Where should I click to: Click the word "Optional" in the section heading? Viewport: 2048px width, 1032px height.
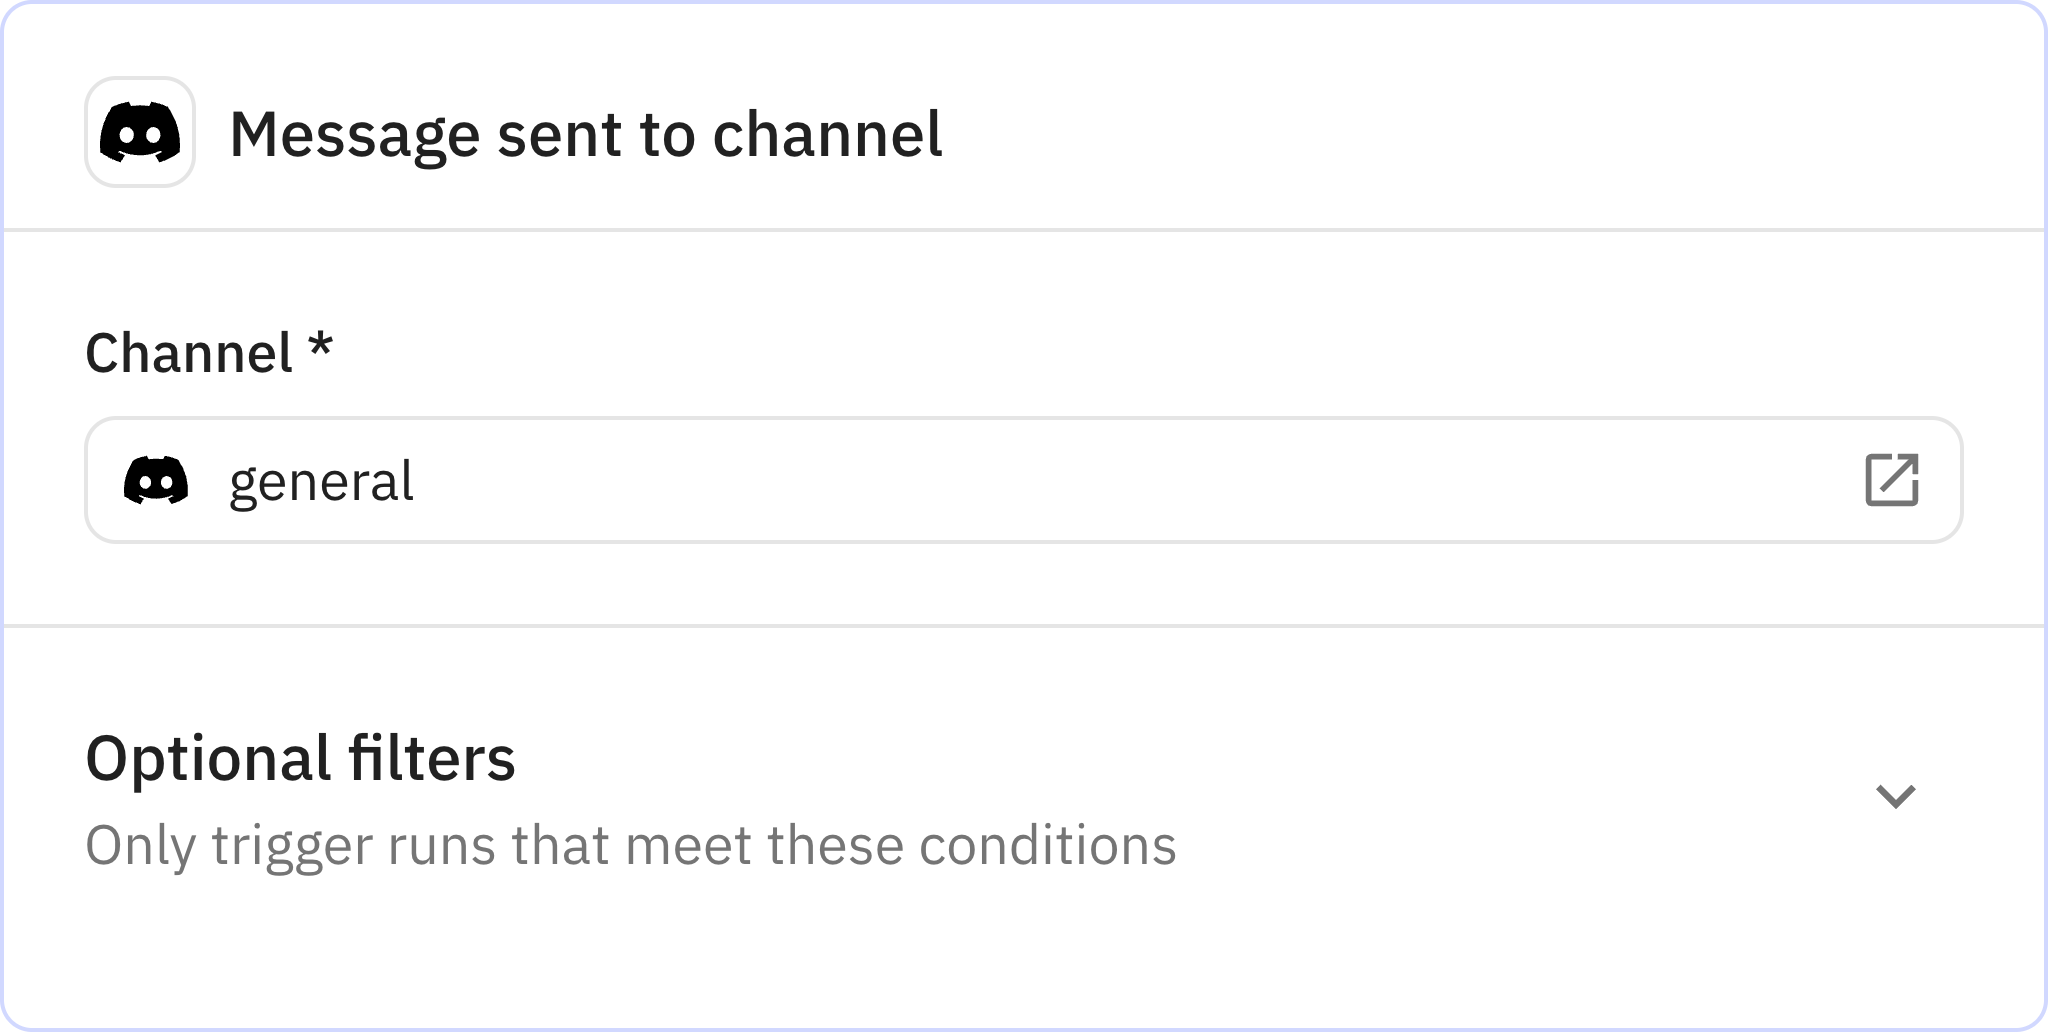[208, 758]
